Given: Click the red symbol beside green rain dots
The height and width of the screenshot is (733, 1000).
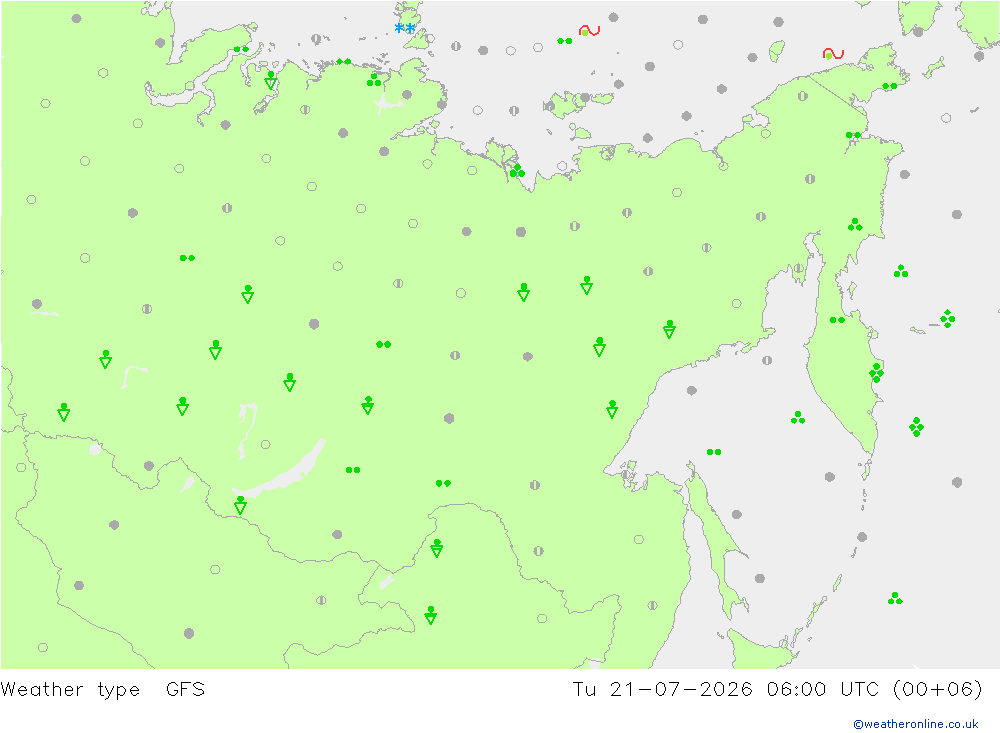Looking at the screenshot, I should (589, 30).
